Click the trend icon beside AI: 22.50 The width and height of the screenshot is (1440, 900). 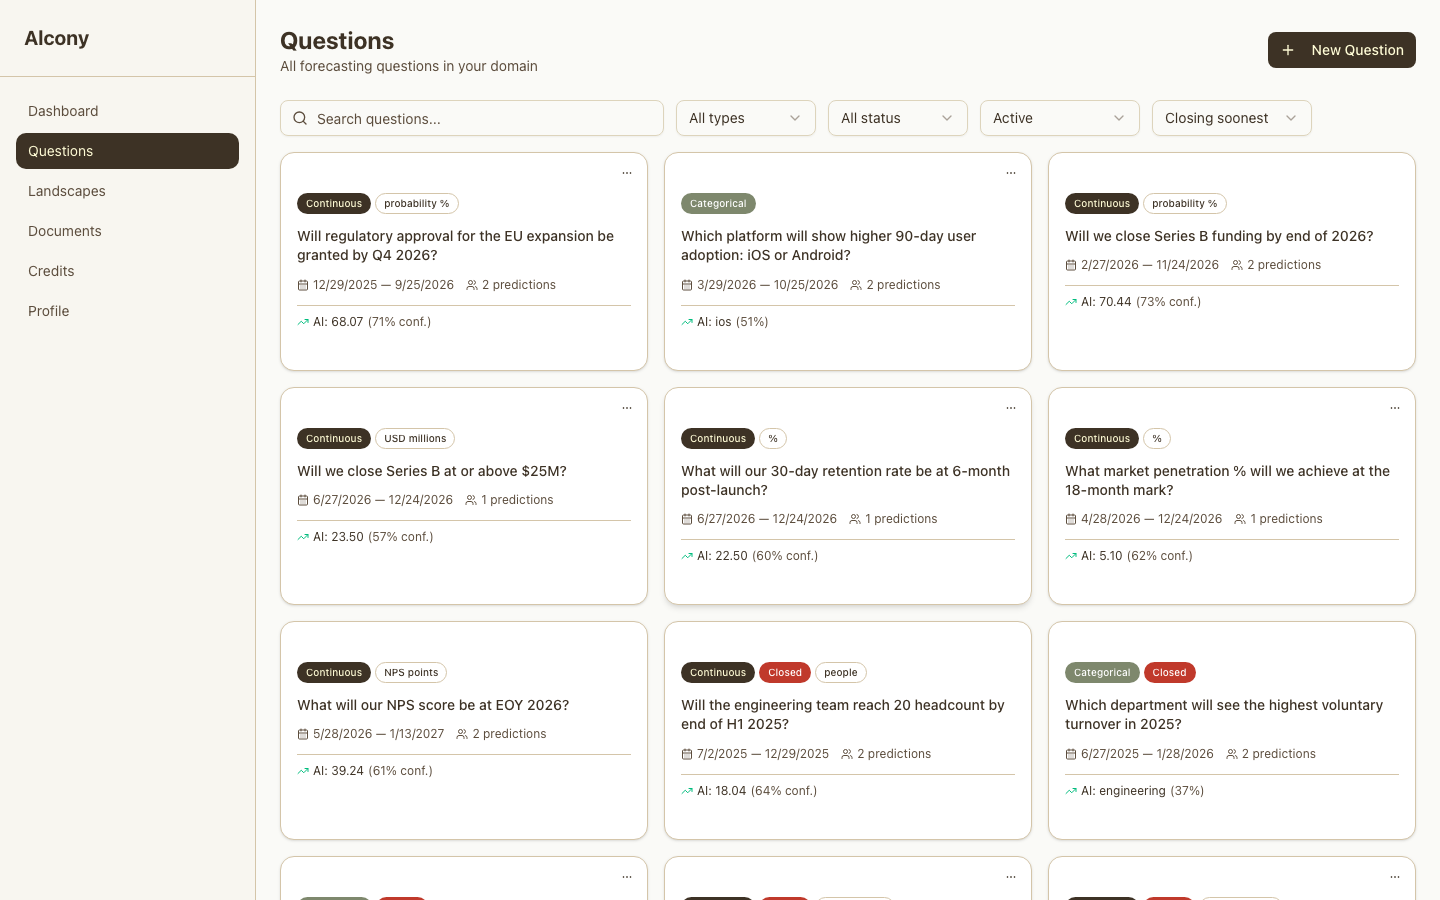(x=687, y=556)
